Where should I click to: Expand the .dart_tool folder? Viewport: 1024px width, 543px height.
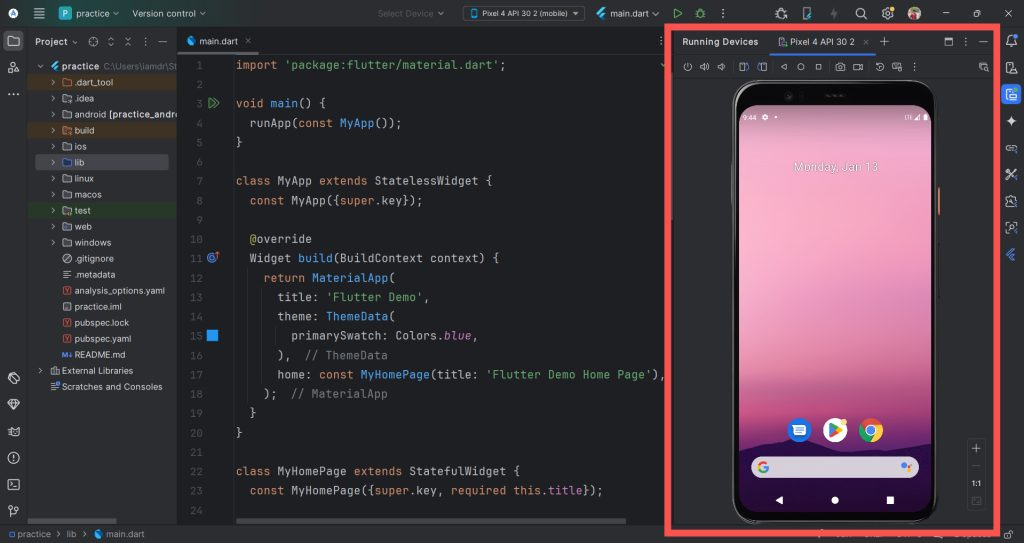[x=53, y=82]
